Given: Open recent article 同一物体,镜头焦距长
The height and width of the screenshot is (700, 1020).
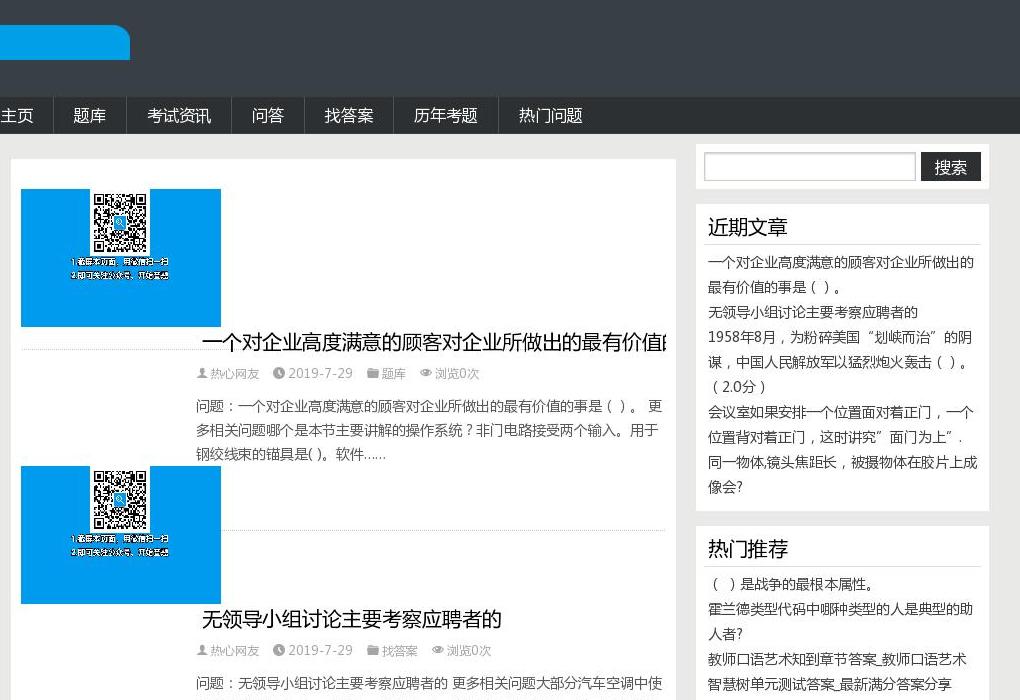Looking at the screenshot, I should 842,474.
